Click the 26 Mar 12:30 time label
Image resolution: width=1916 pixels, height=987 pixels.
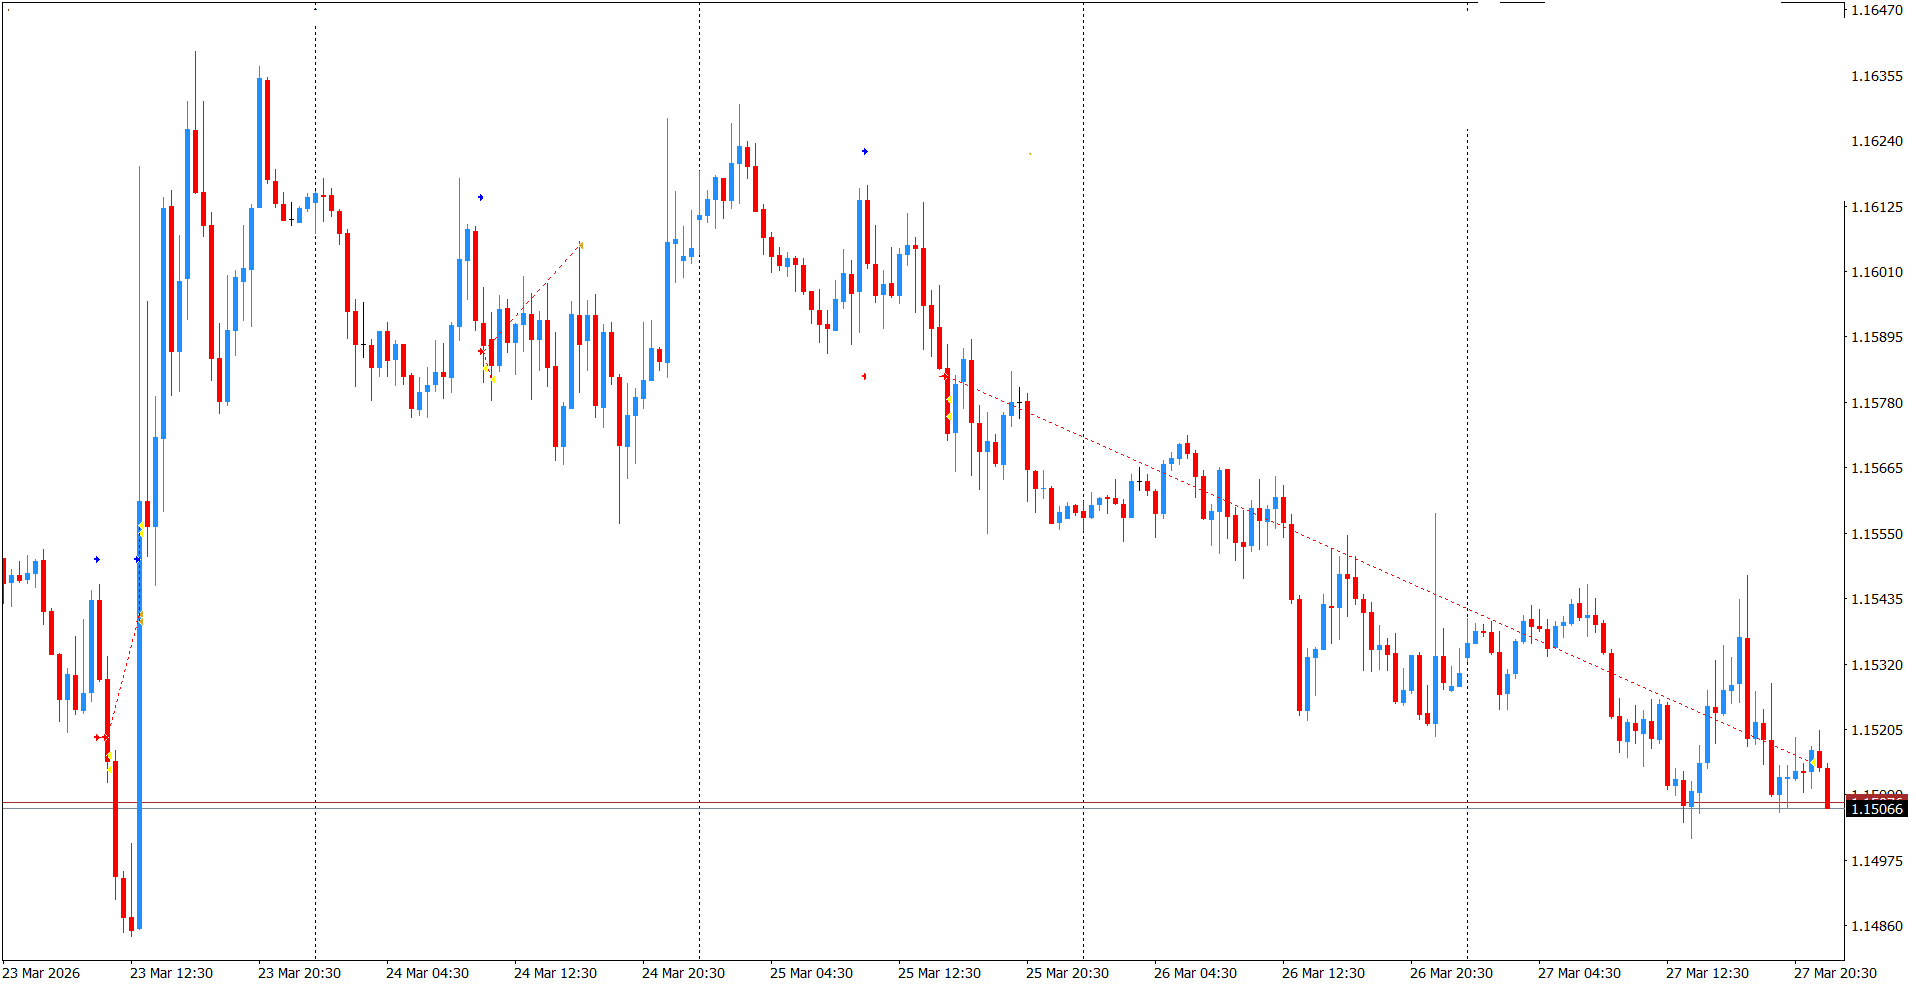click(x=1323, y=973)
